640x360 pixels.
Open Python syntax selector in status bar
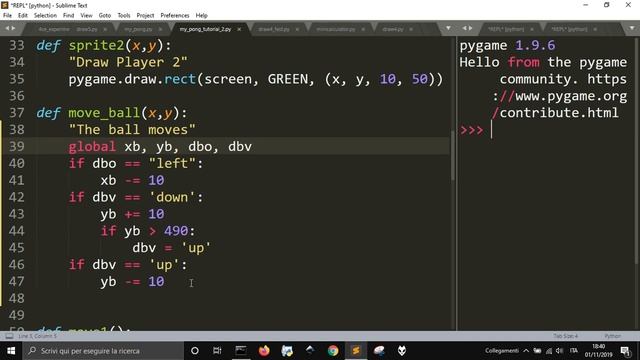(x=612, y=336)
